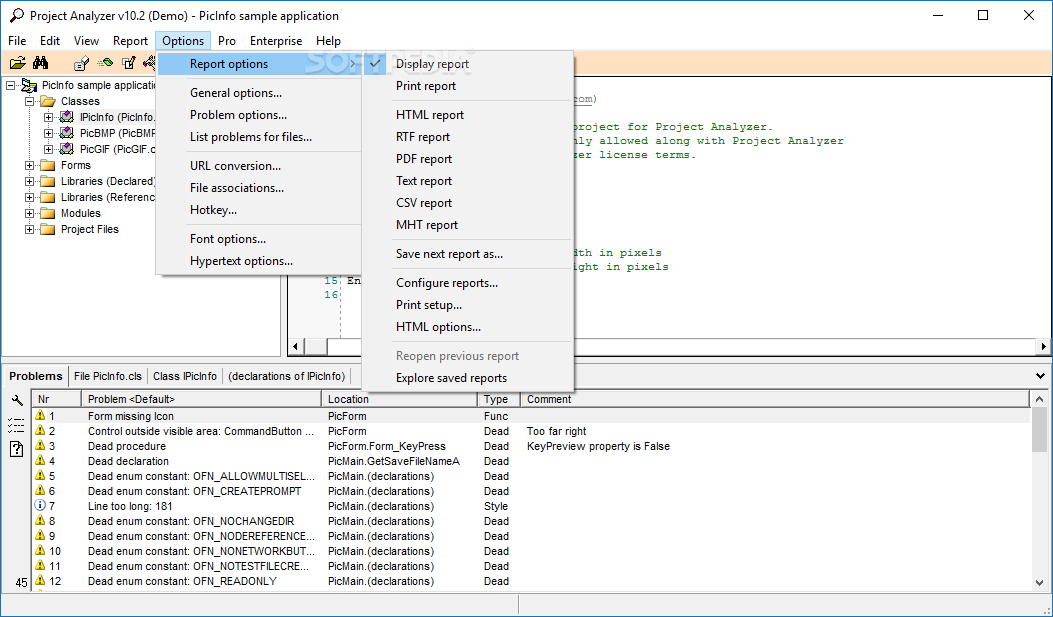Click problems list scroll down arrow
This screenshot has height=617, width=1053.
pyautogui.click(x=1040, y=583)
